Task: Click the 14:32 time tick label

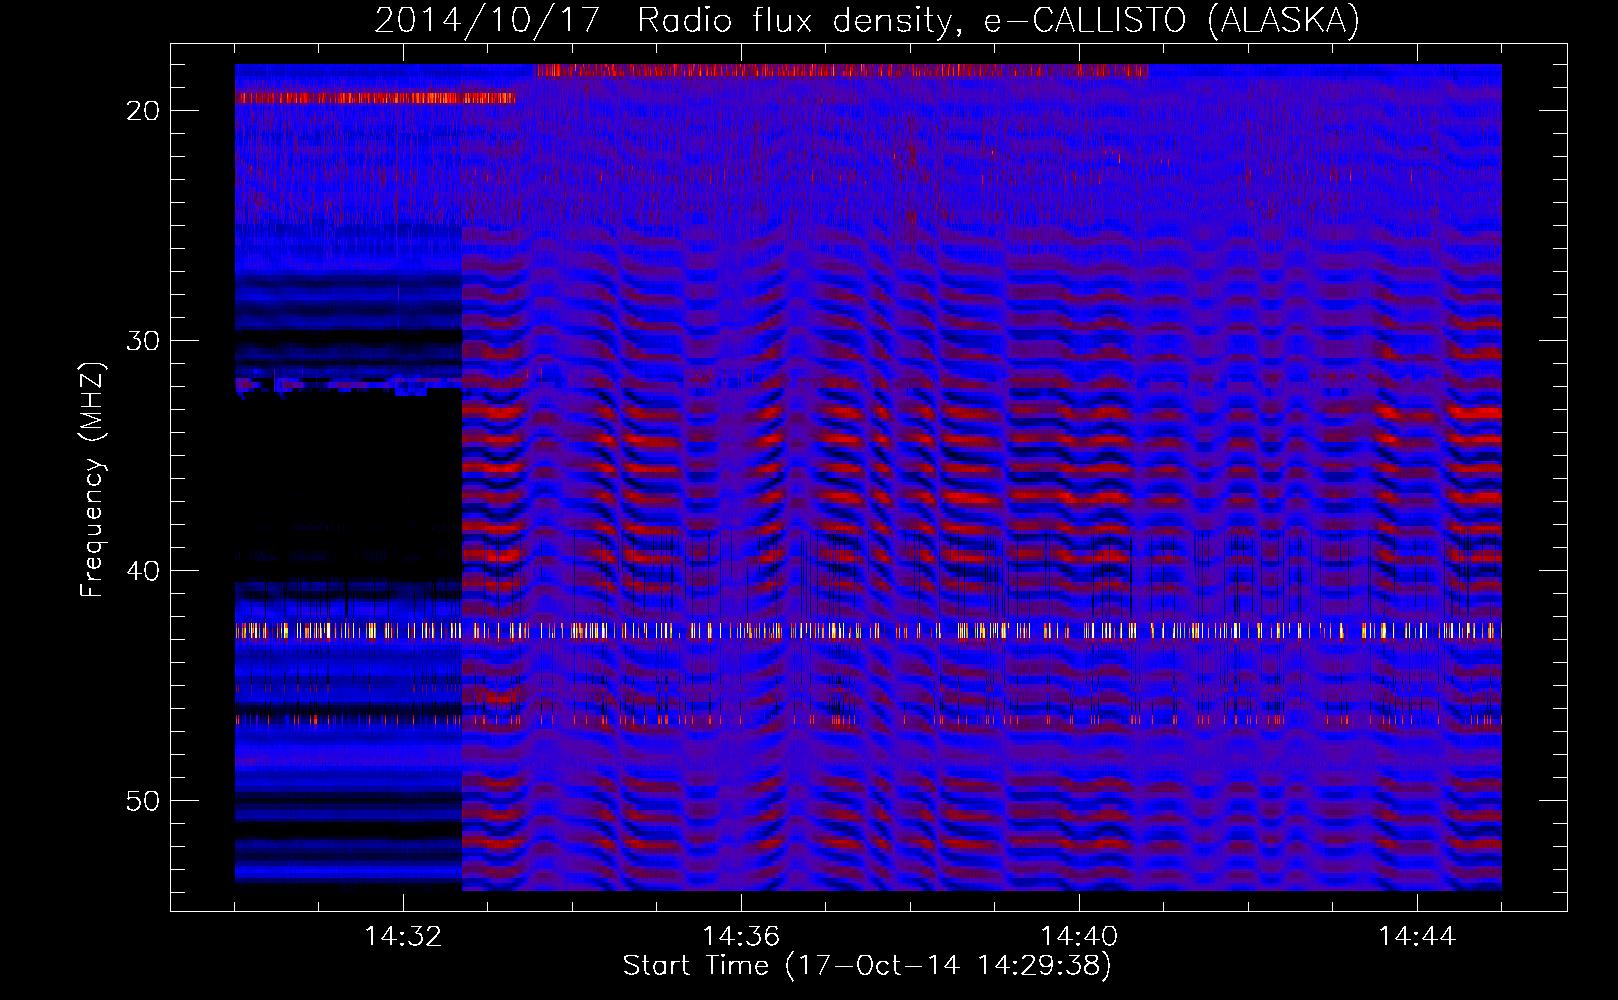Action: click(x=403, y=937)
